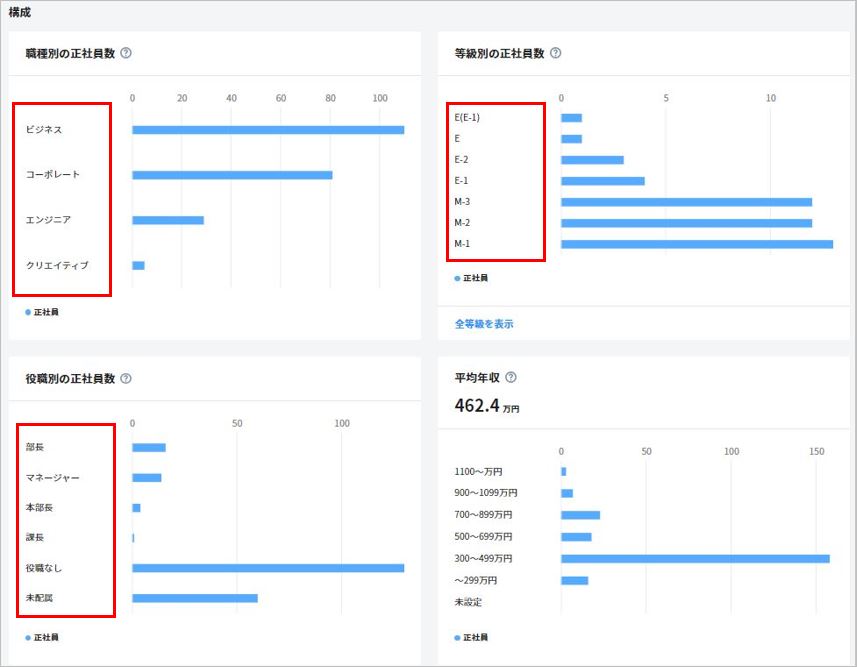
Task: Select the 700〜899万円 salary bar
Action: click(x=580, y=515)
